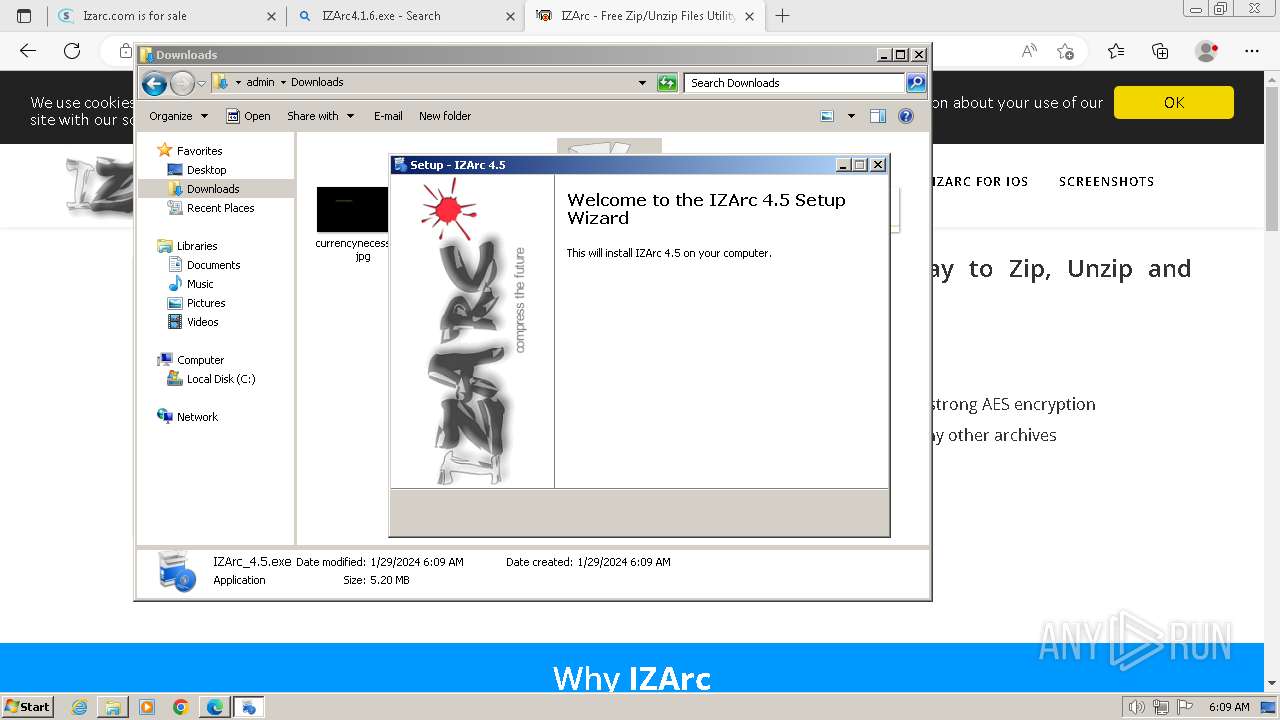Click the IZArc_4.5.exe icon in details pane
This screenshot has width=1280, height=720.
(178, 571)
